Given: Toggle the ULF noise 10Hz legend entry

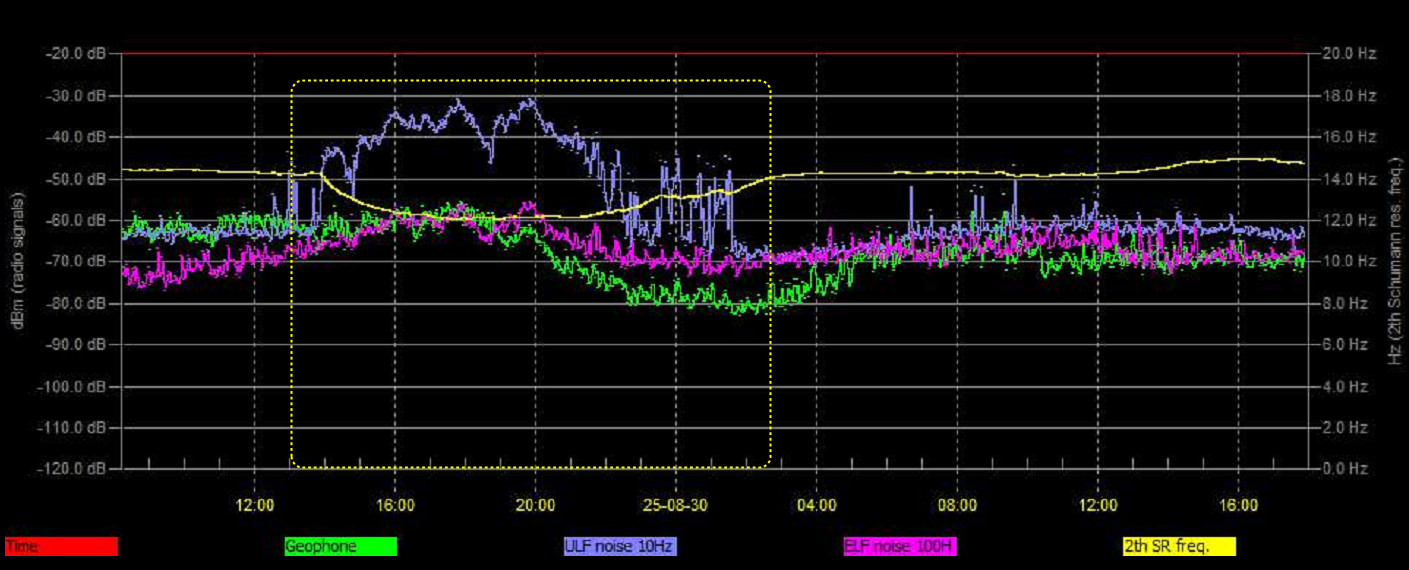Looking at the screenshot, I should click(x=620, y=547).
